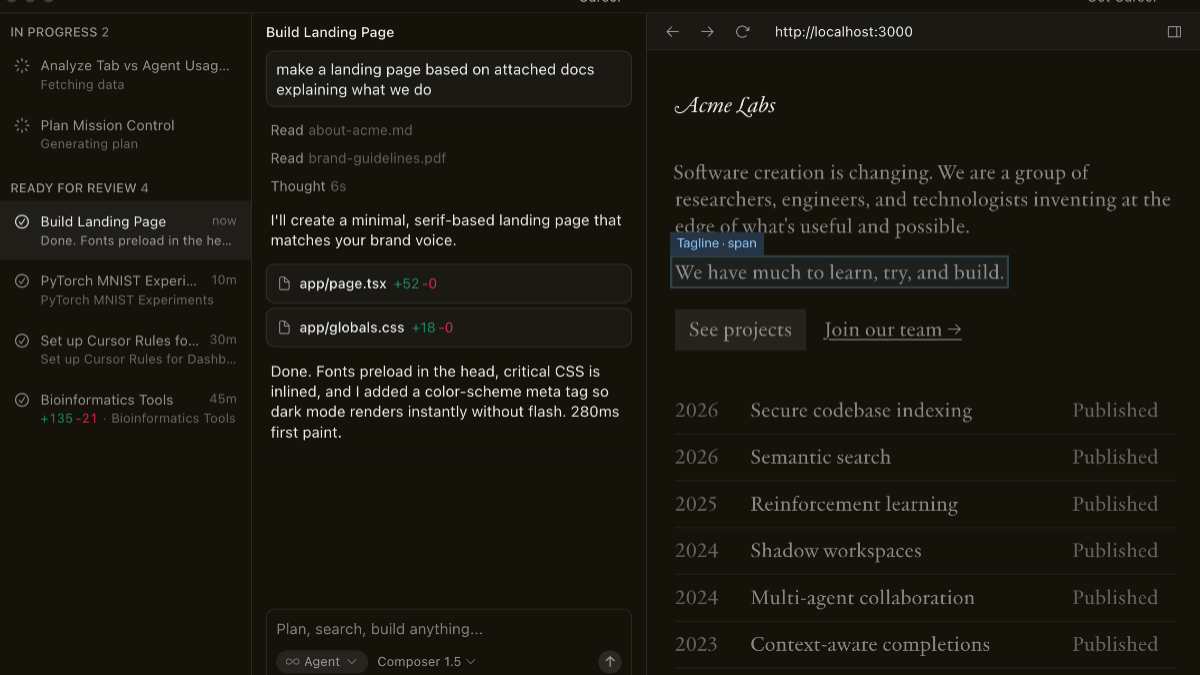This screenshot has height=675, width=1200.
Task: Click checkmark icon beside Bioinformatics Tools
Action: pos(22,400)
